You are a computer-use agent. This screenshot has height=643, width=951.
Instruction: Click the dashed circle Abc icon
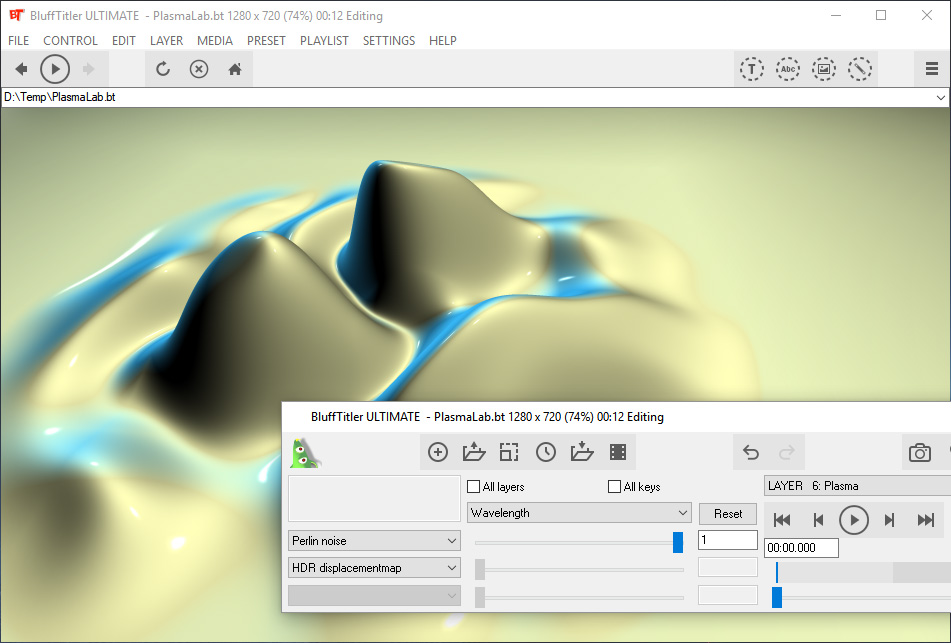(x=788, y=69)
